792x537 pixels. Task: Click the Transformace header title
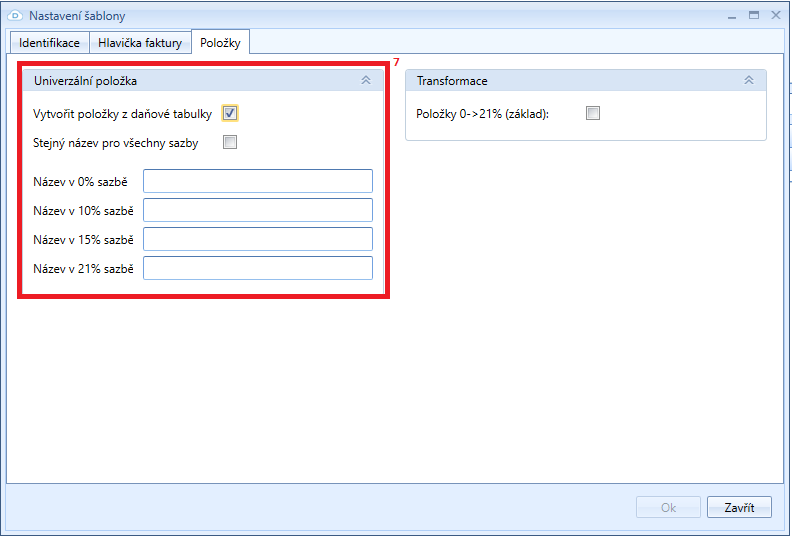(x=452, y=81)
